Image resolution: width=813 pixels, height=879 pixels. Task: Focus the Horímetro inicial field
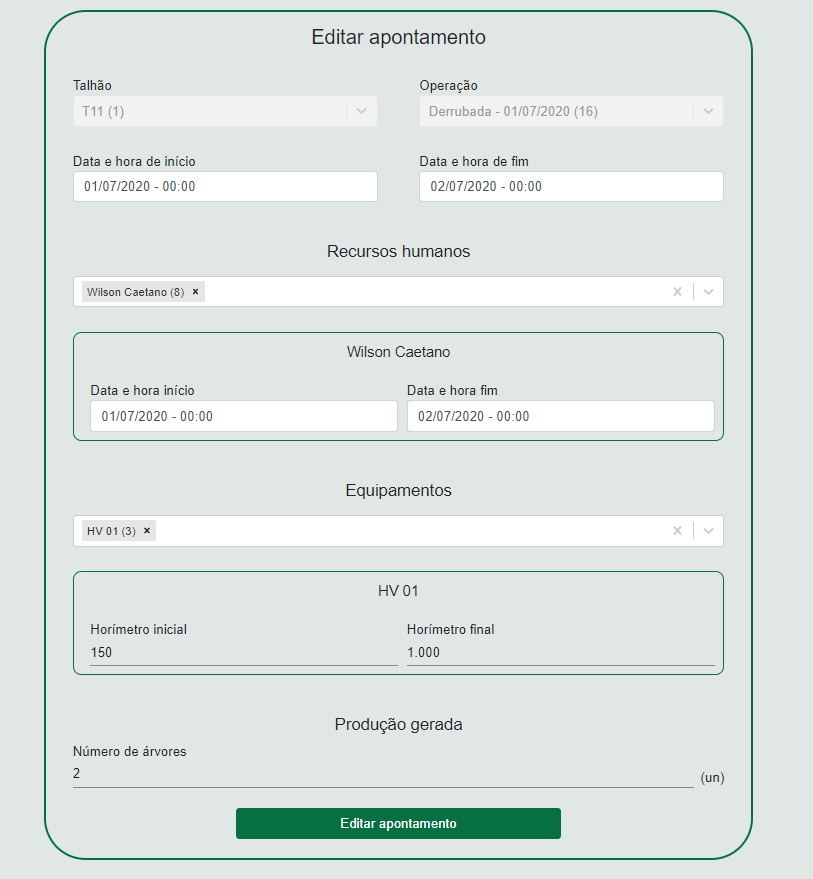pos(243,652)
